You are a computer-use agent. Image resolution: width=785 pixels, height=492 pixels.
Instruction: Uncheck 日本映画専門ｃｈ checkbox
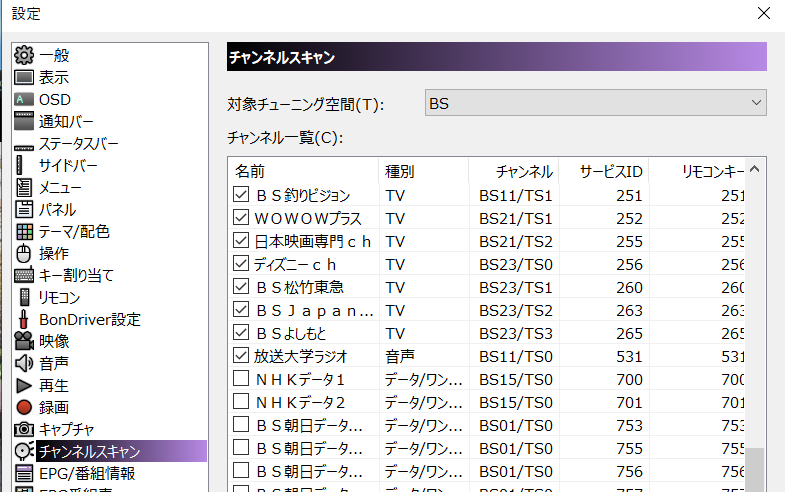coord(241,240)
